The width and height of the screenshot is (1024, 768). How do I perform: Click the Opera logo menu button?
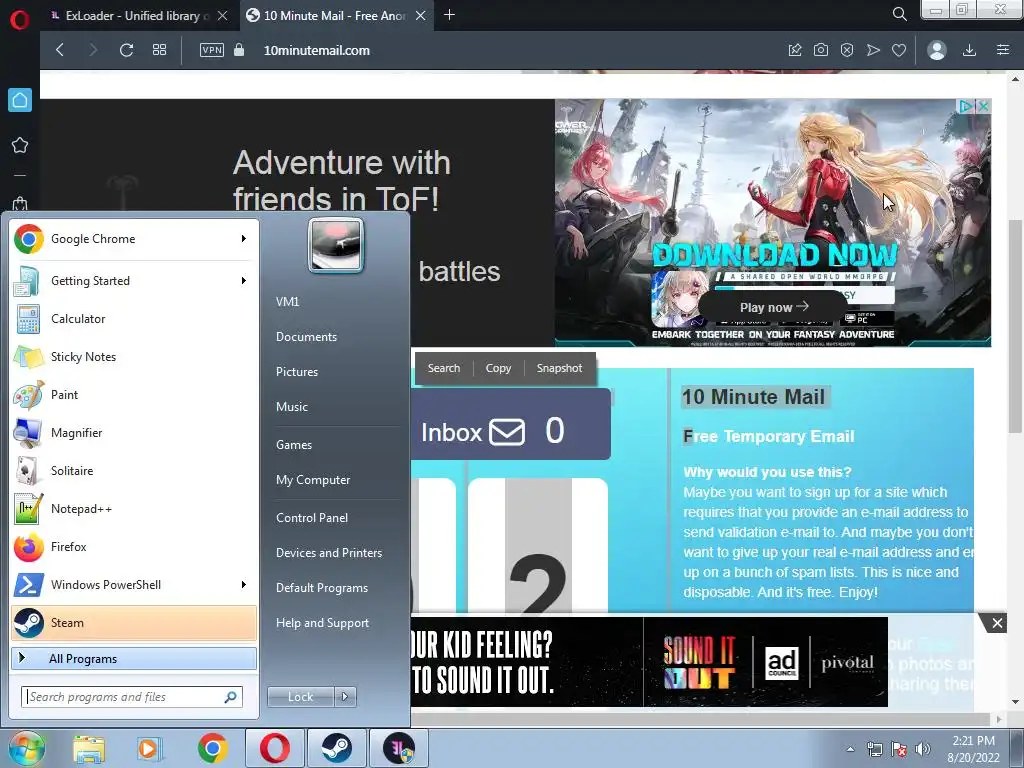(x=20, y=20)
